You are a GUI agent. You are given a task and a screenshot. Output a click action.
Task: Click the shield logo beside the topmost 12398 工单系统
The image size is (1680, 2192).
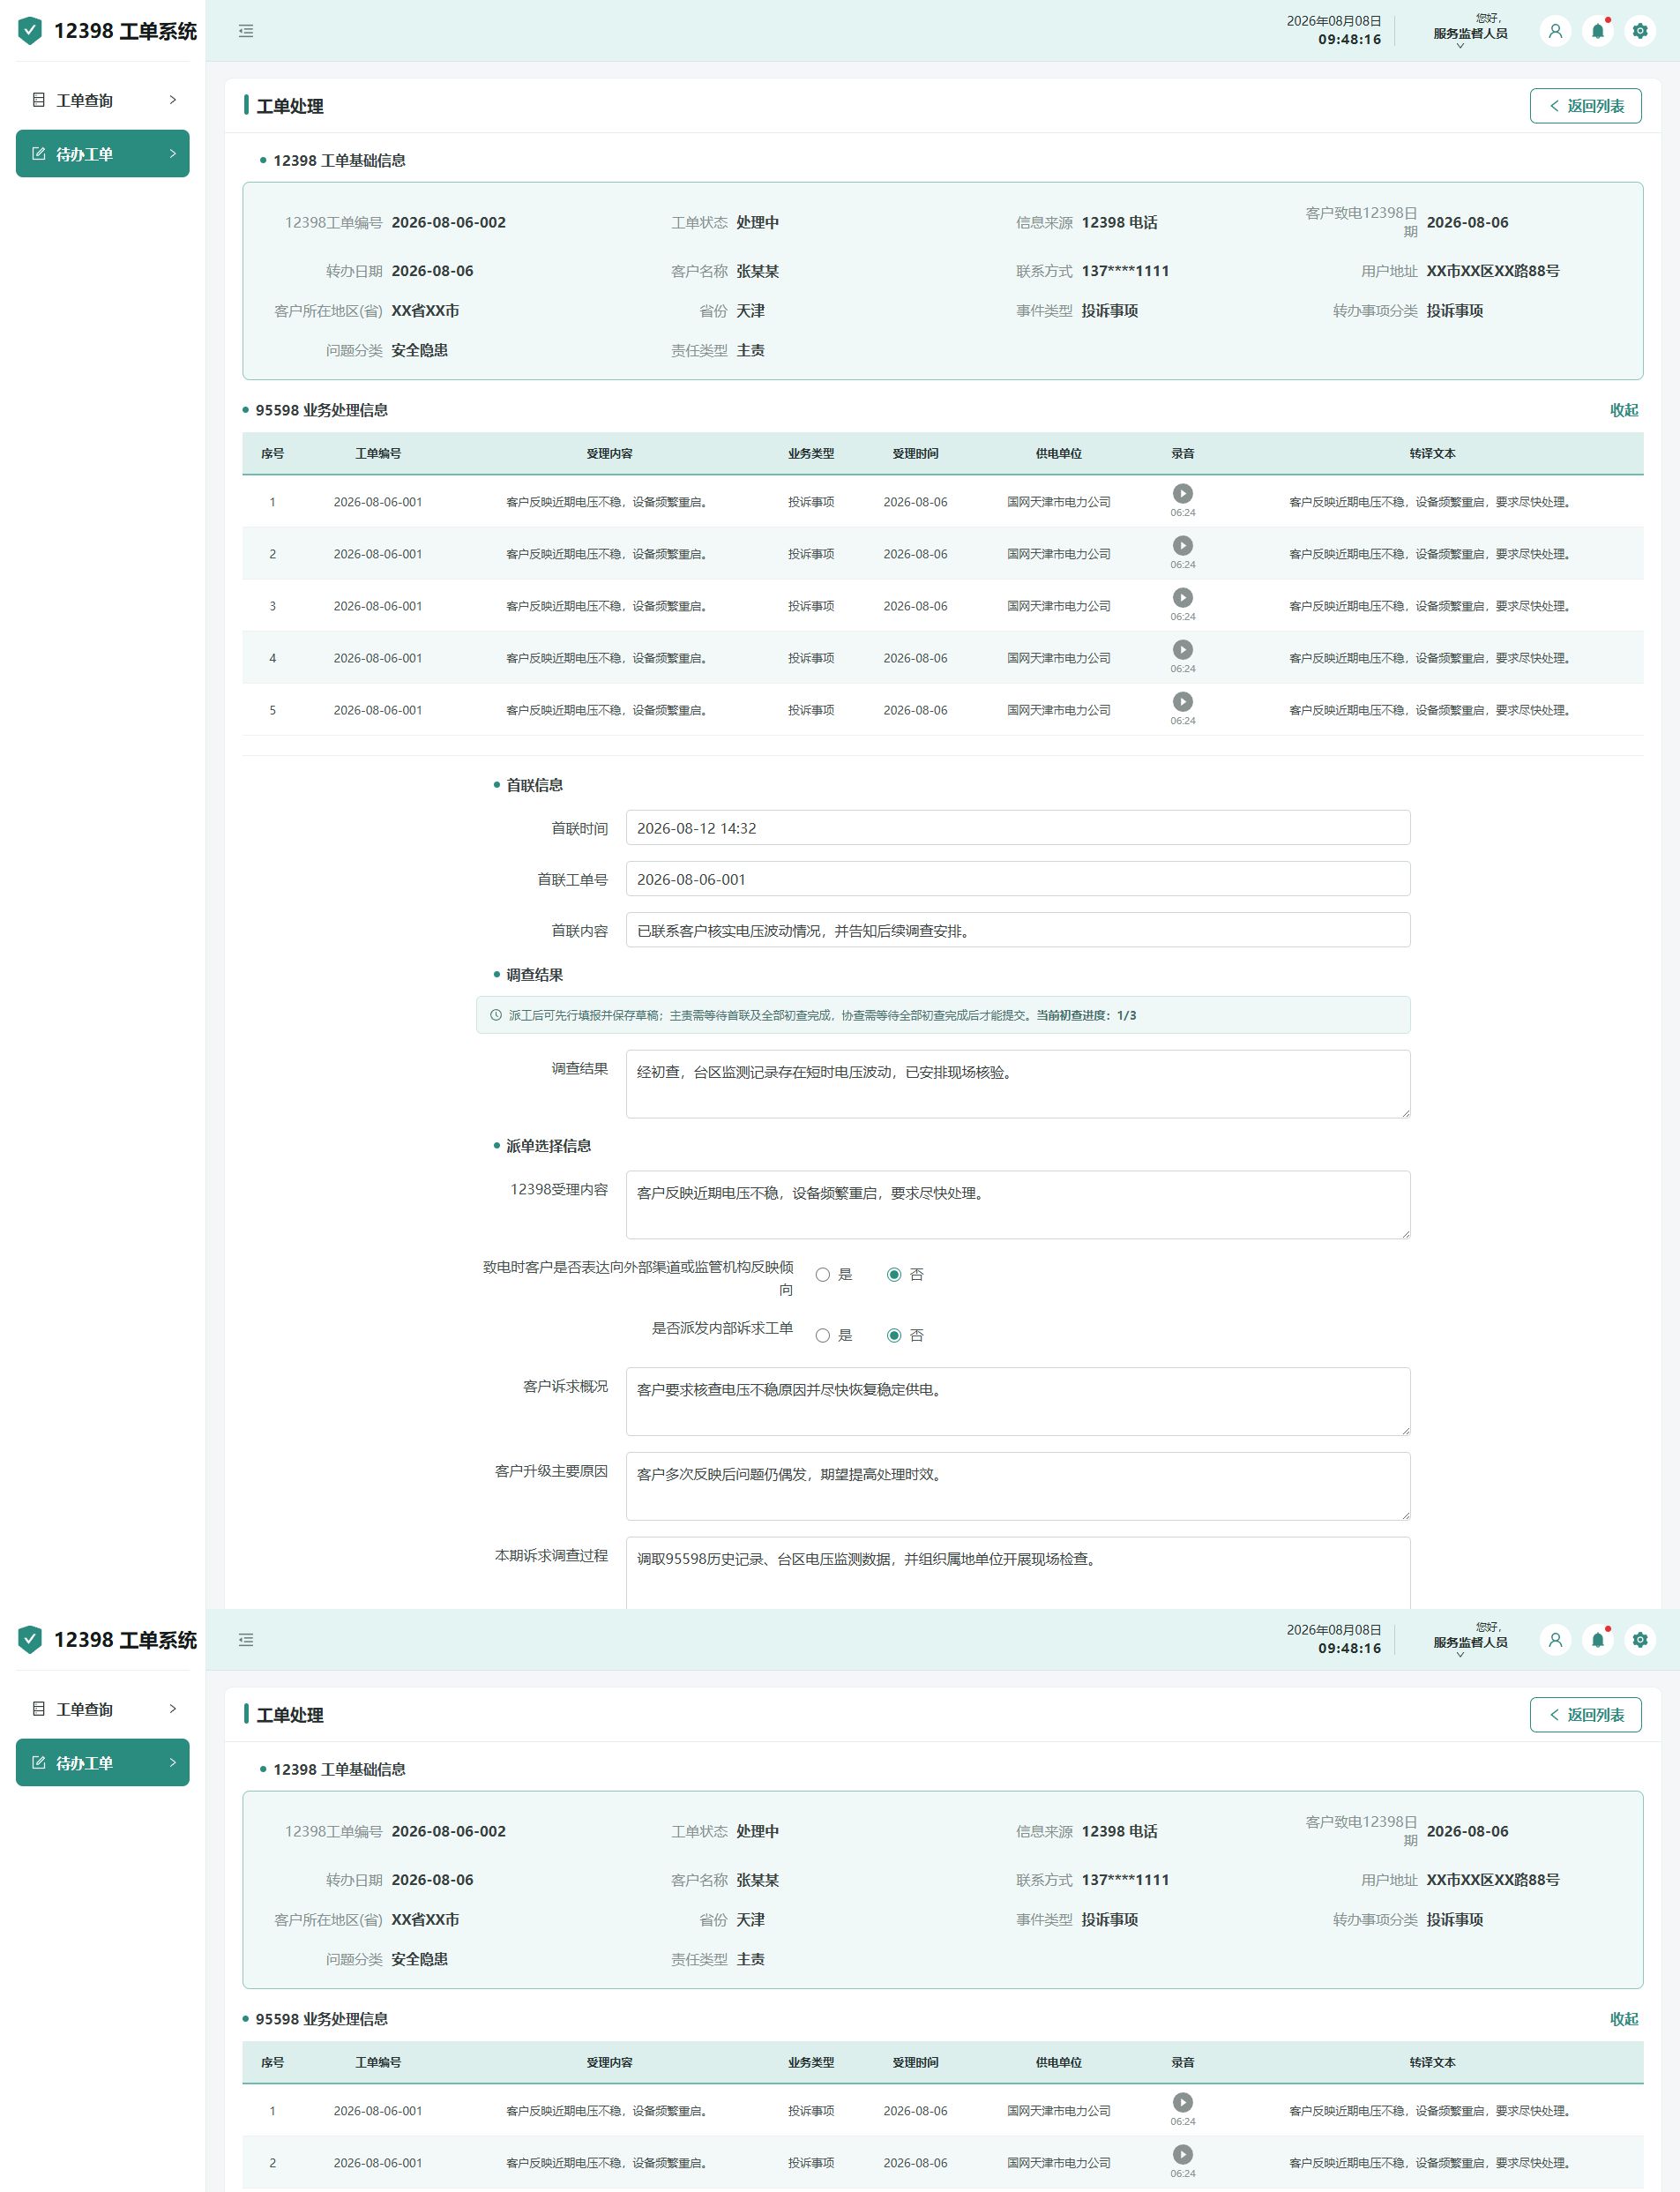click(30, 31)
